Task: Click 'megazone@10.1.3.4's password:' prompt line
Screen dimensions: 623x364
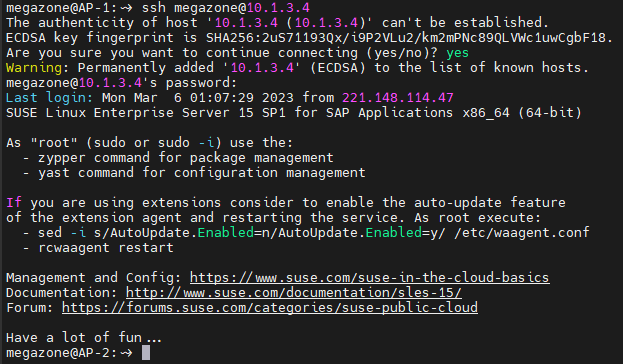Action: (x=121, y=83)
